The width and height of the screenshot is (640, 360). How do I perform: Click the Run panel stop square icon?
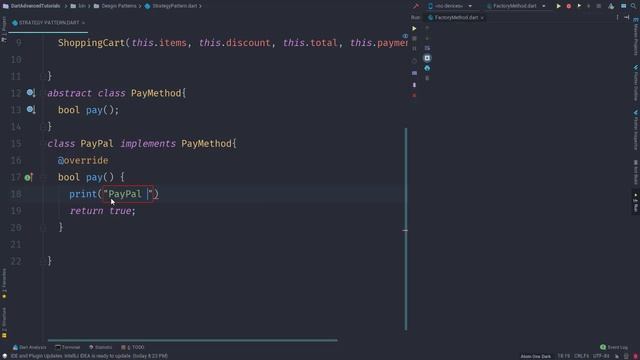tap(414, 38)
